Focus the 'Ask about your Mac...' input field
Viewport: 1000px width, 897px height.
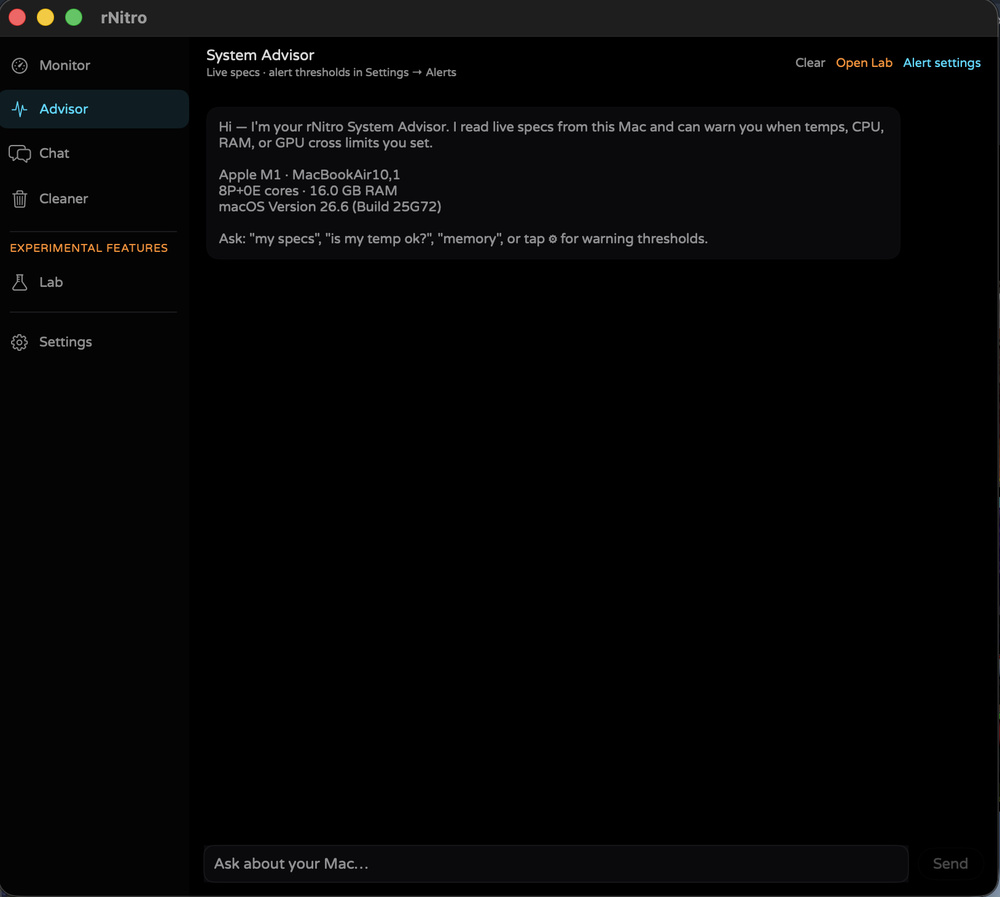tap(556, 864)
